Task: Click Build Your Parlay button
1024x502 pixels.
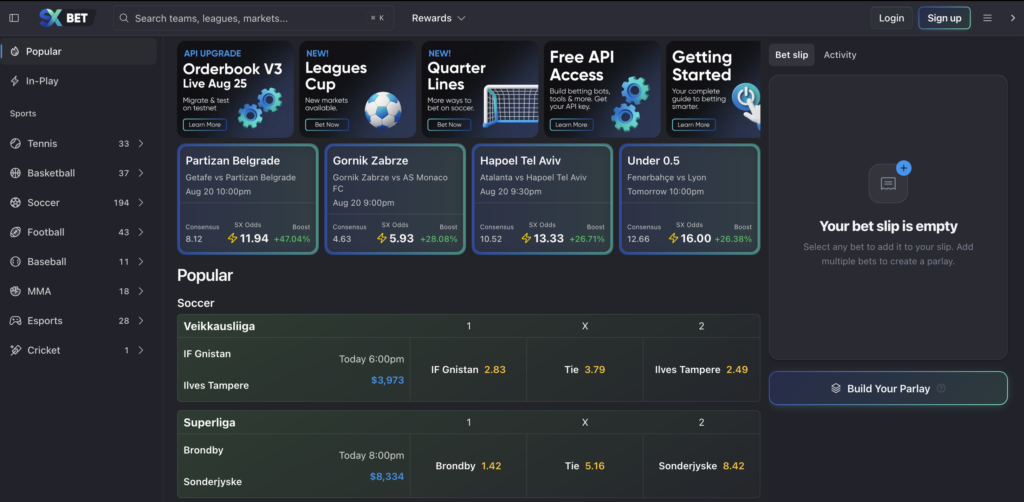Action: (x=888, y=388)
